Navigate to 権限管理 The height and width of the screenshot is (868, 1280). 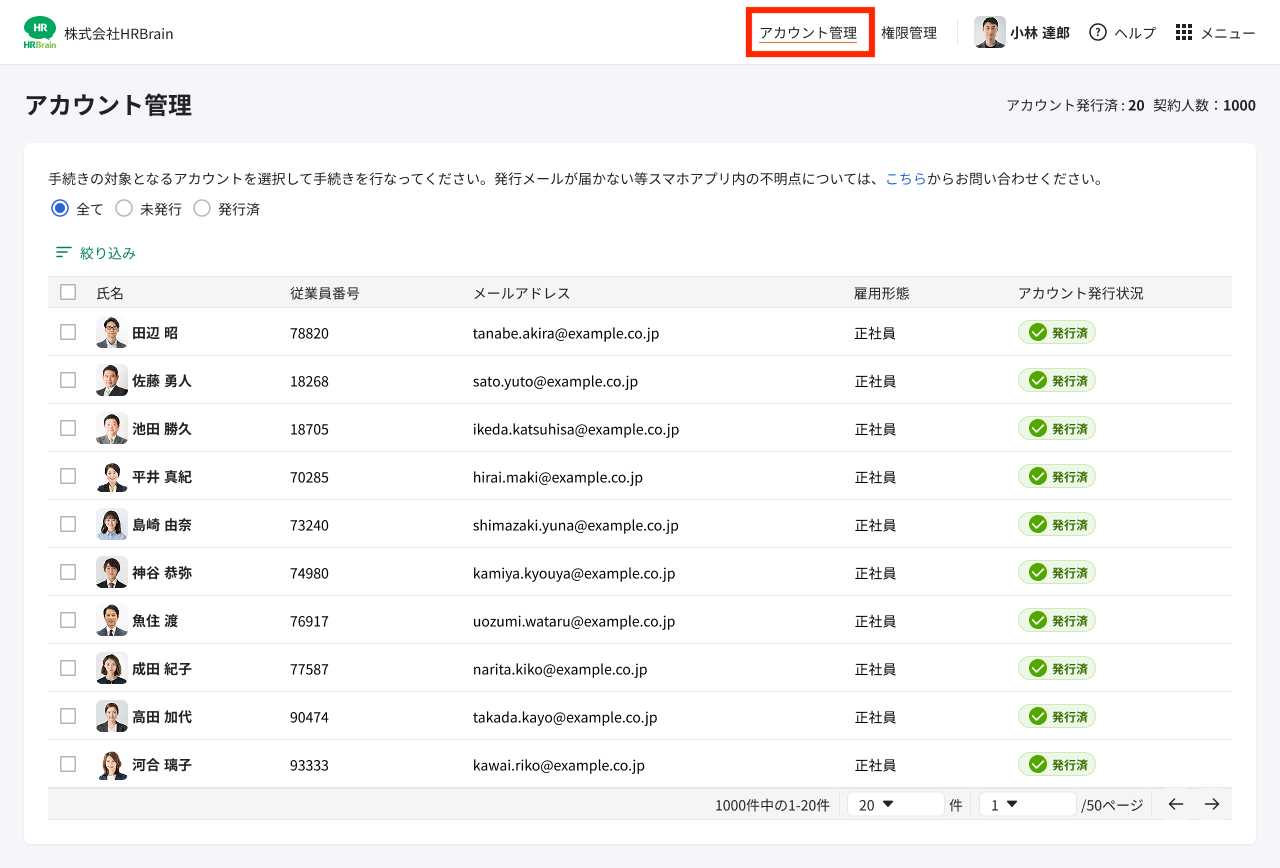tap(909, 32)
